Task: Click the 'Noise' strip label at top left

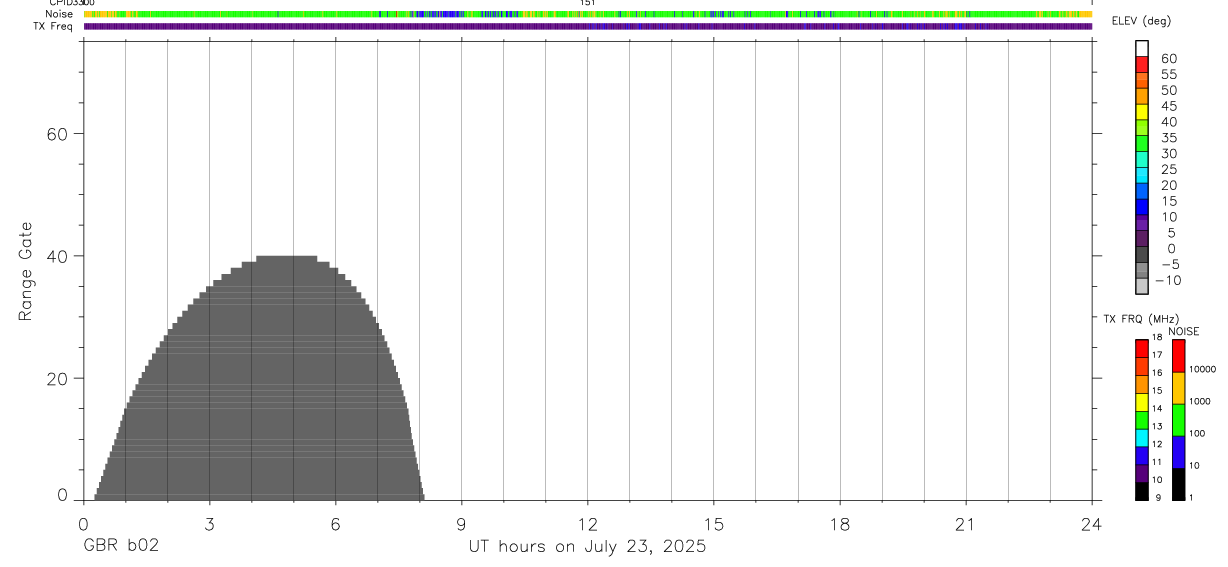Action: point(59,15)
